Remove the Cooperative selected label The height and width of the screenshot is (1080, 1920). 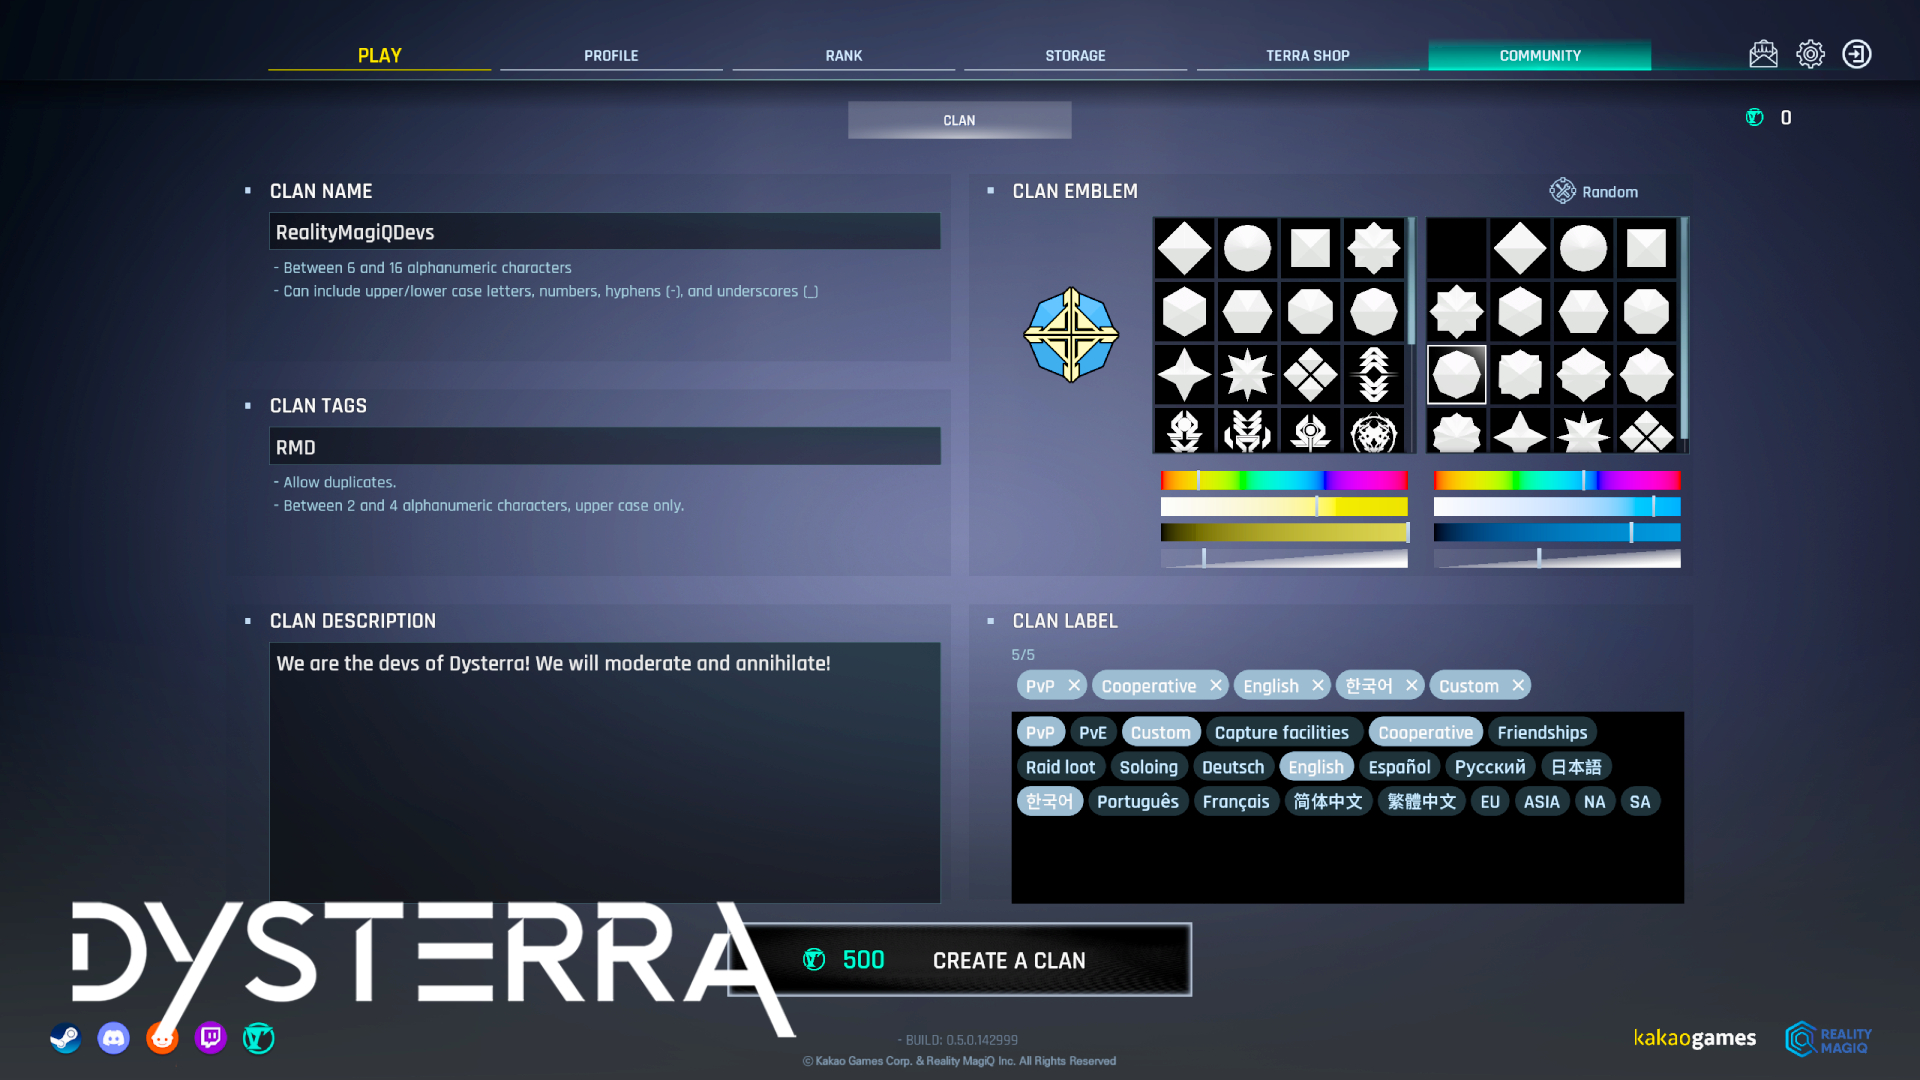1215,685
